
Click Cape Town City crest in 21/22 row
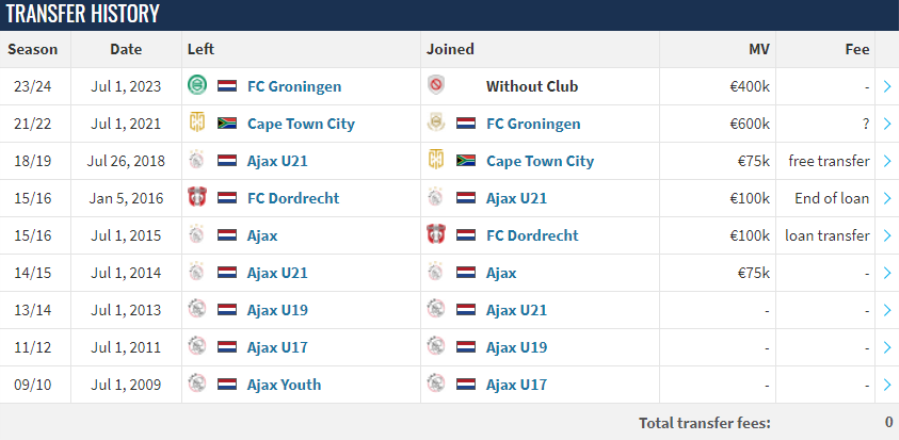pyautogui.click(x=197, y=123)
